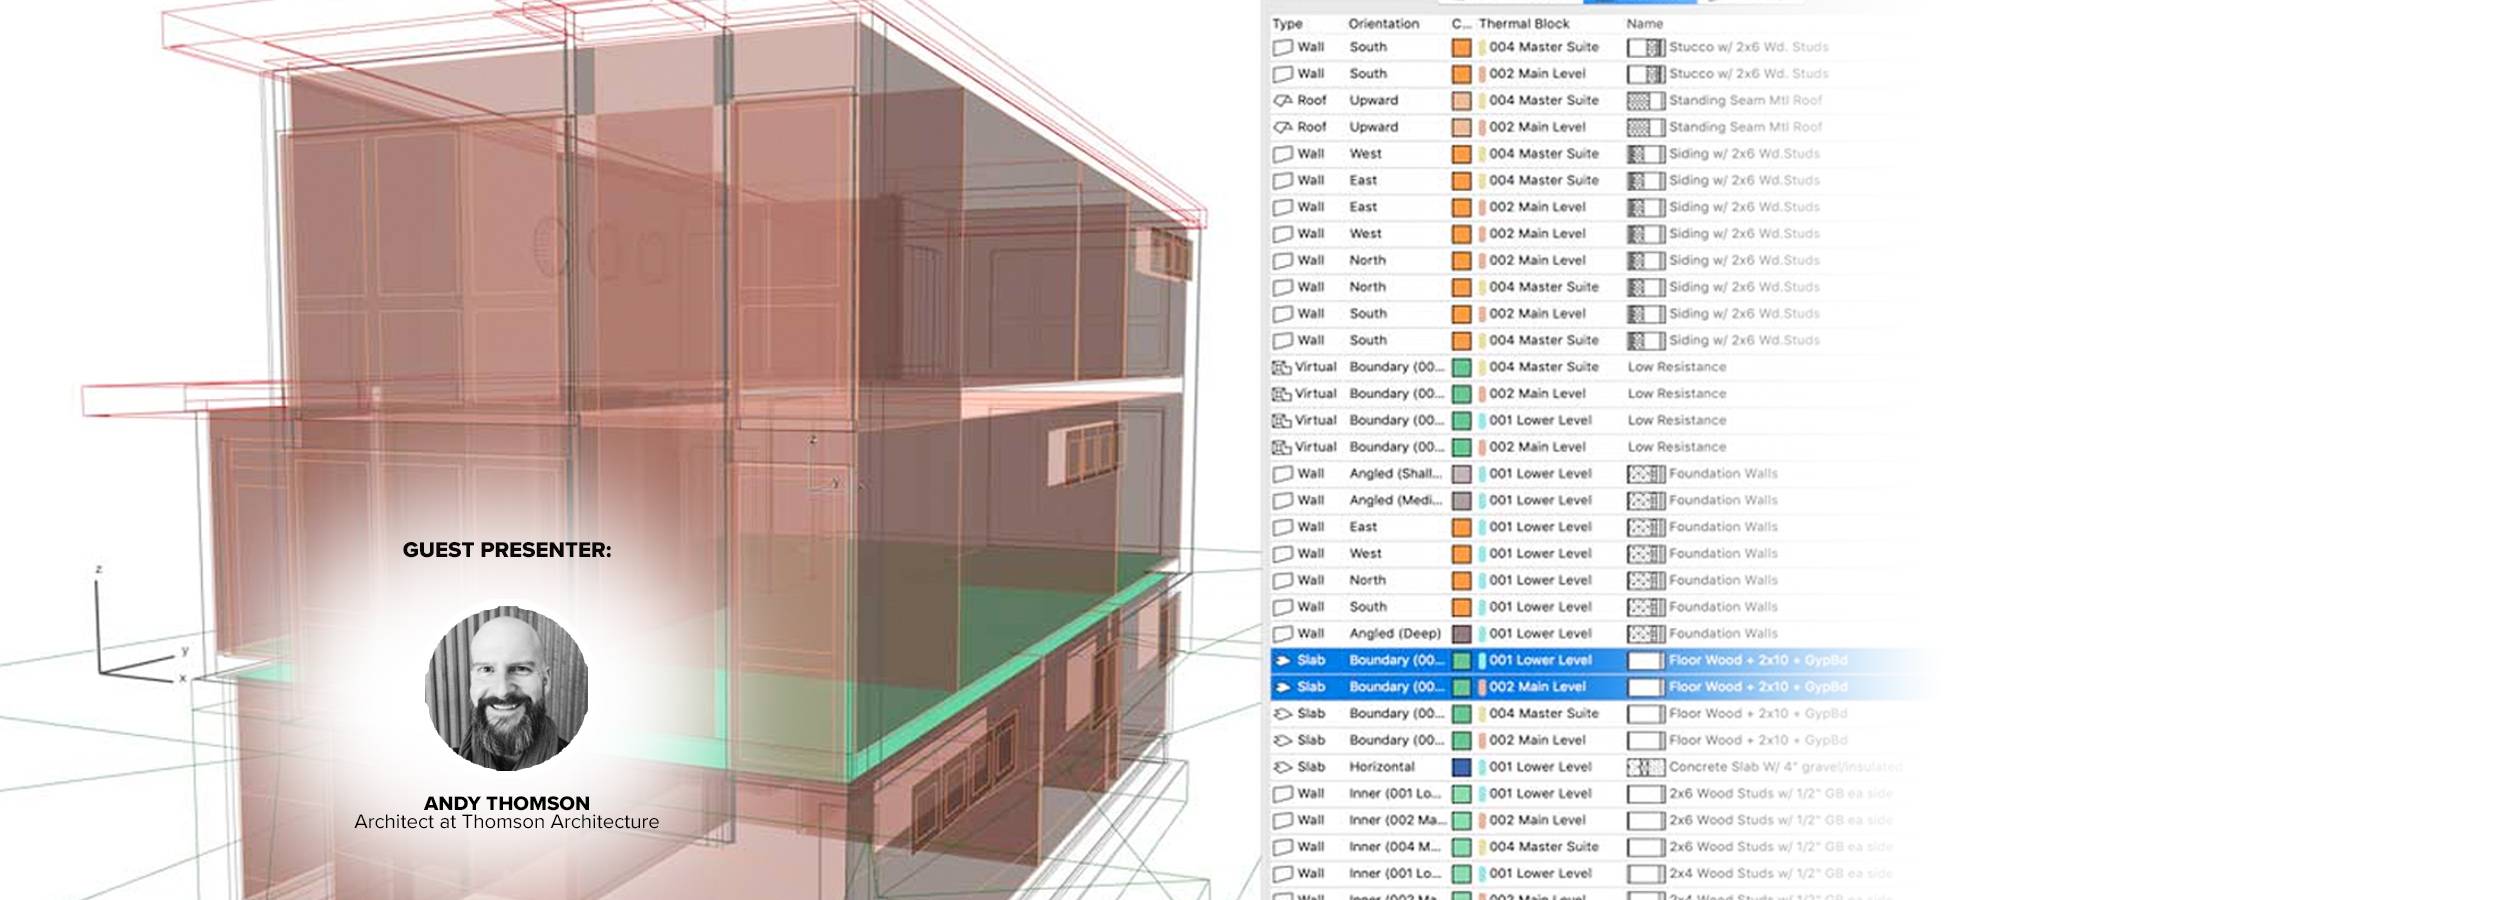Click the Thermal Block column header
The width and height of the screenshot is (2500, 900).
(x=1524, y=24)
